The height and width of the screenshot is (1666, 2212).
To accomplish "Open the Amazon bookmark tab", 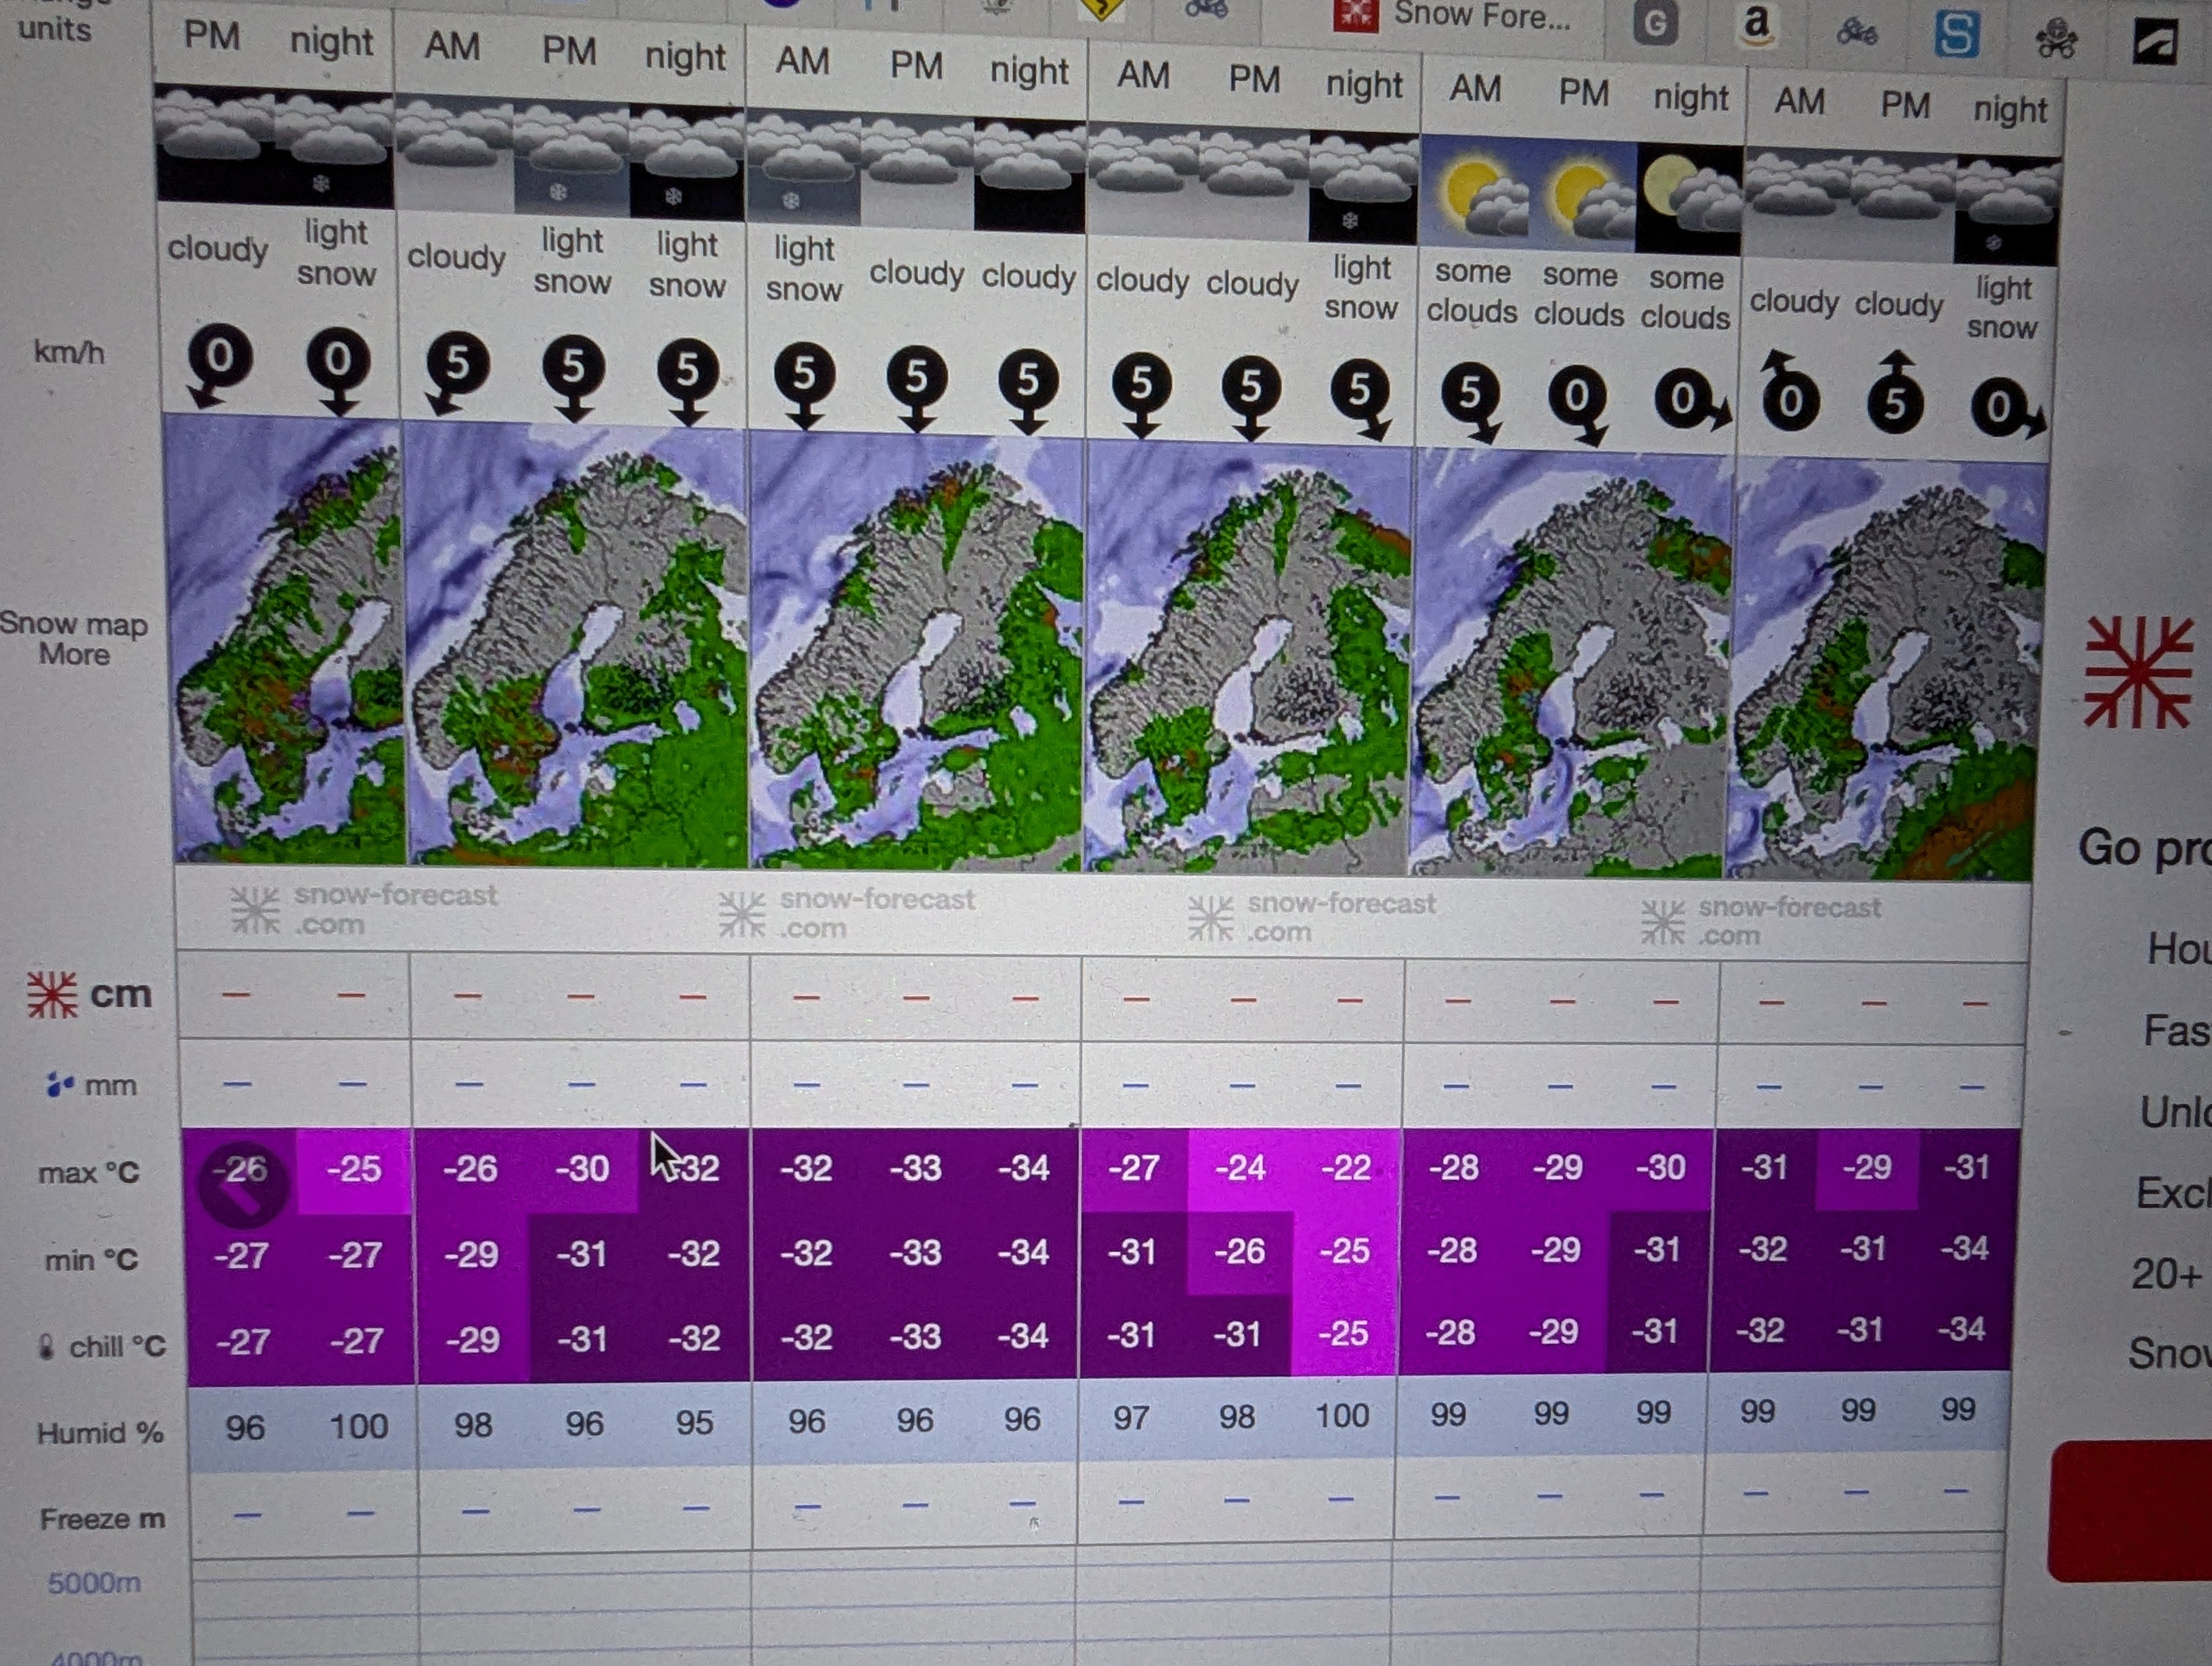I will tap(1755, 24).
